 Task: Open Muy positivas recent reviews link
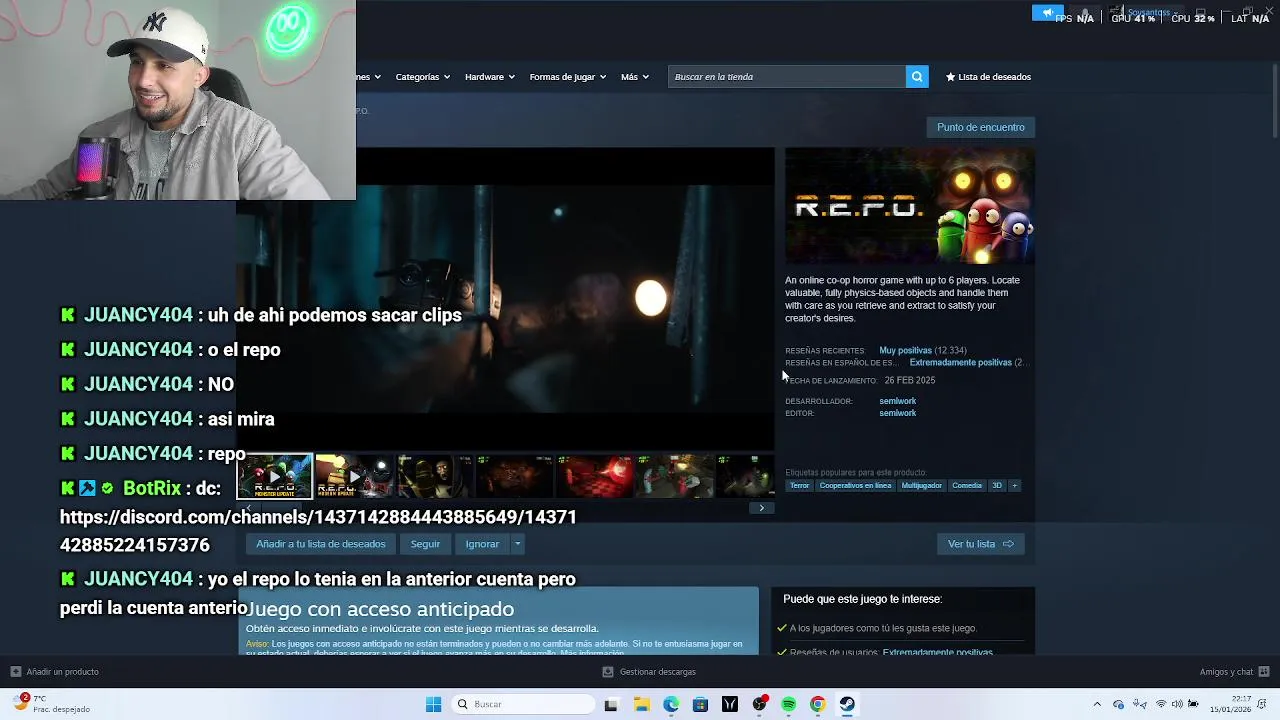click(905, 351)
